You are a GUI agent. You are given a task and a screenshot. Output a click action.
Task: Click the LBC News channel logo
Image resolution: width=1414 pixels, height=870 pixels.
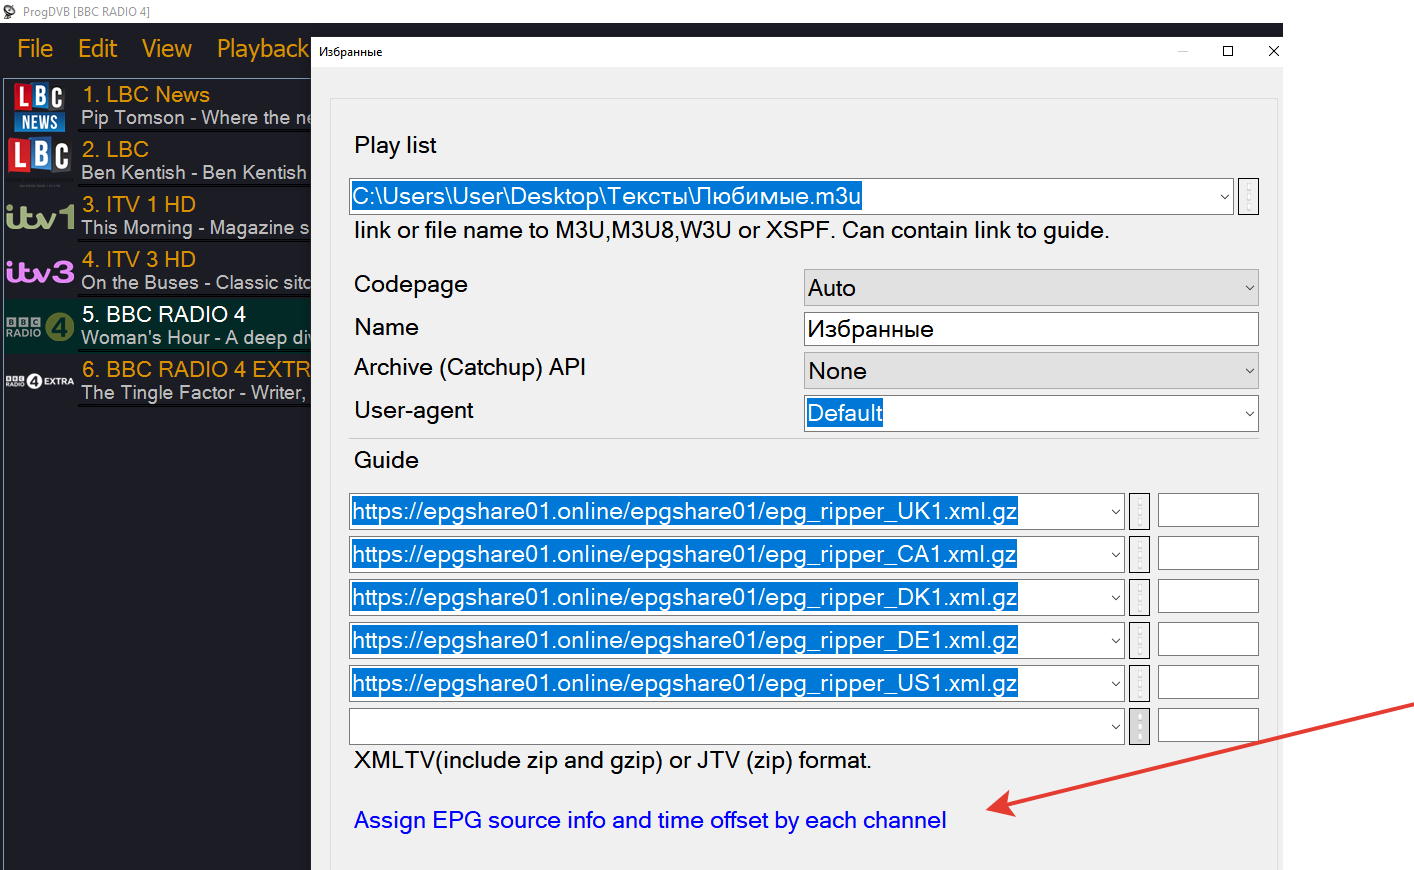(x=40, y=107)
